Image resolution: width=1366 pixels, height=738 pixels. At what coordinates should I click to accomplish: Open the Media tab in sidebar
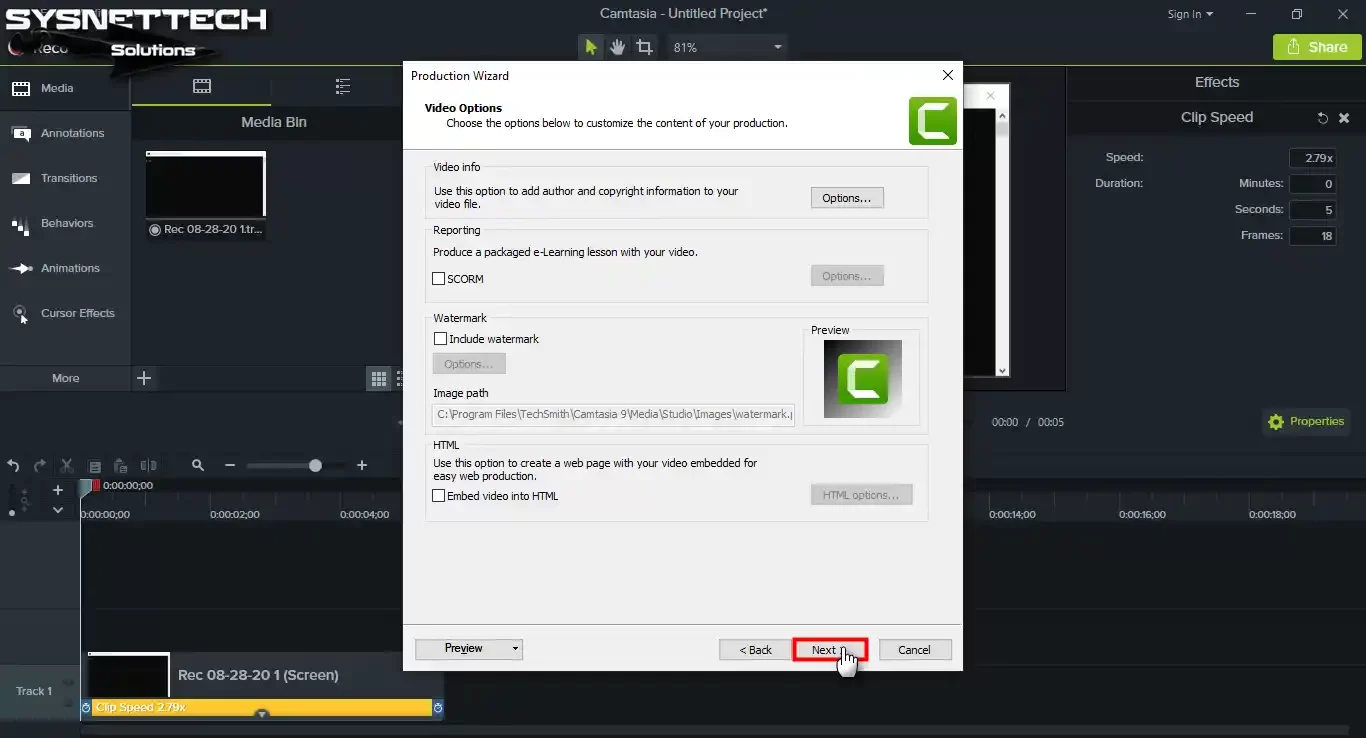point(65,88)
